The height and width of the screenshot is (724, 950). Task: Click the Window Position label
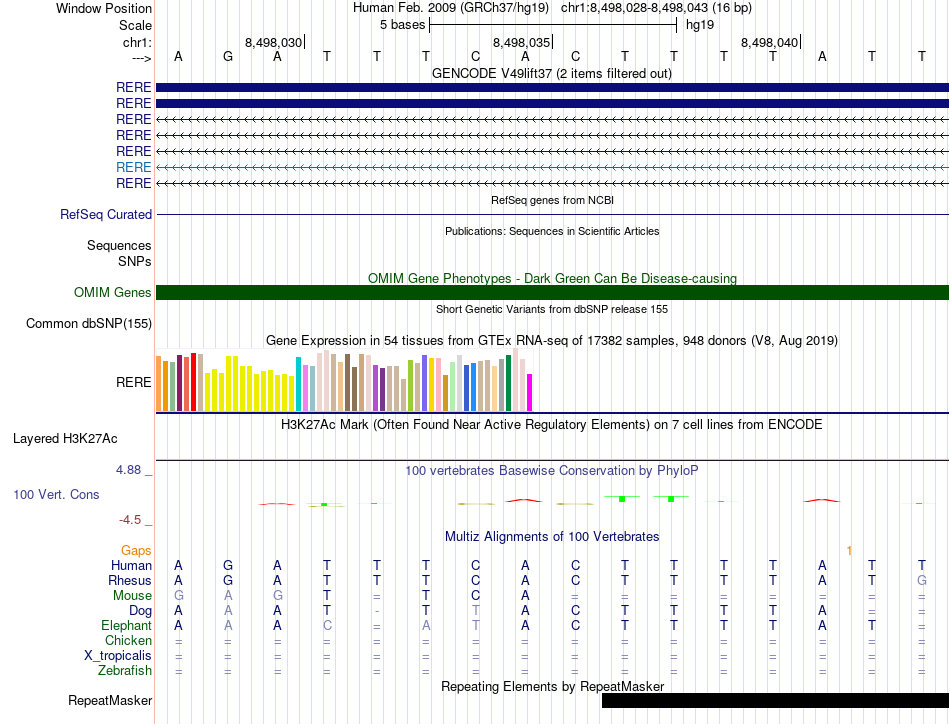tap(104, 8)
